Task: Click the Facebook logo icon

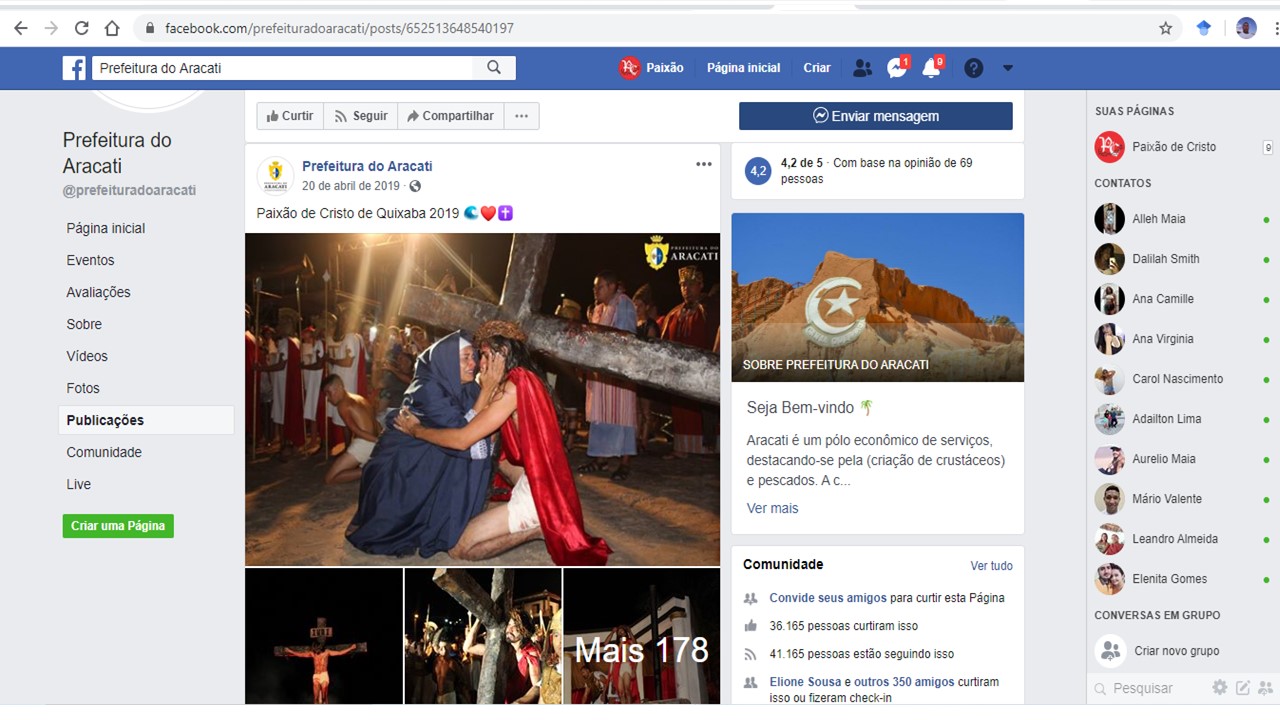Action: (x=74, y=68)
